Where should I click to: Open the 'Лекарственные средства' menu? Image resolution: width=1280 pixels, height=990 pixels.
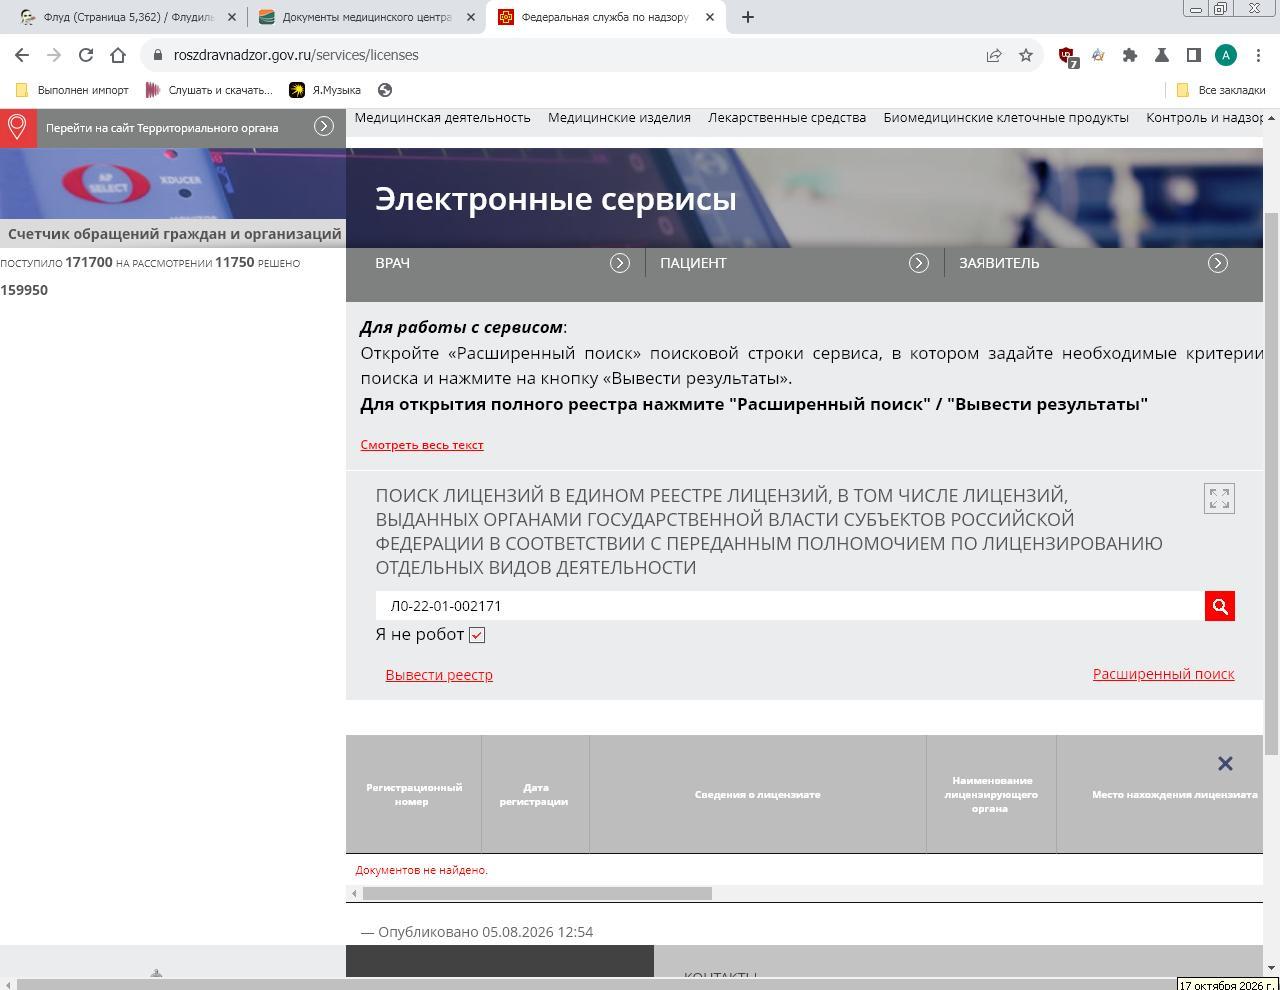(x=787, y=117)
